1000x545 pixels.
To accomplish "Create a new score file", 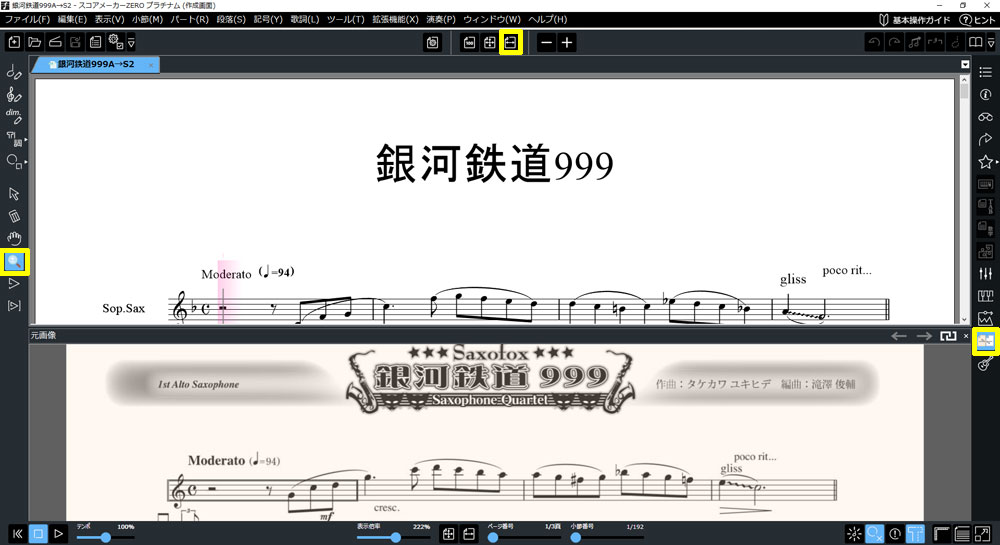I will point(14,43).
